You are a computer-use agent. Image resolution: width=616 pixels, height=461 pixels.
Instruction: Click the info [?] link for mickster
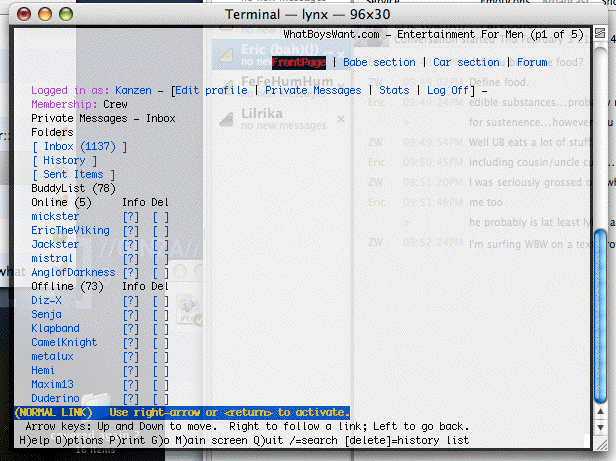[x=130, y=216]
